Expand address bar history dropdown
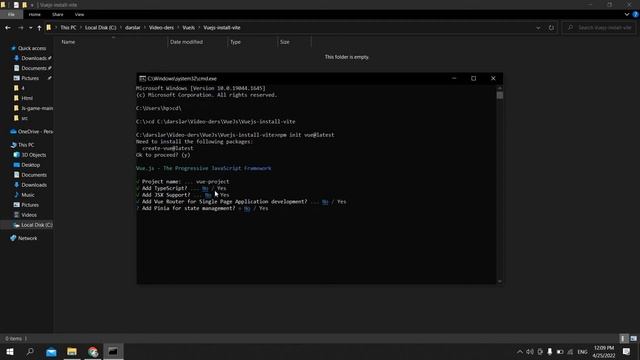Screen dimensions: 640x360 tap(538, 28)
